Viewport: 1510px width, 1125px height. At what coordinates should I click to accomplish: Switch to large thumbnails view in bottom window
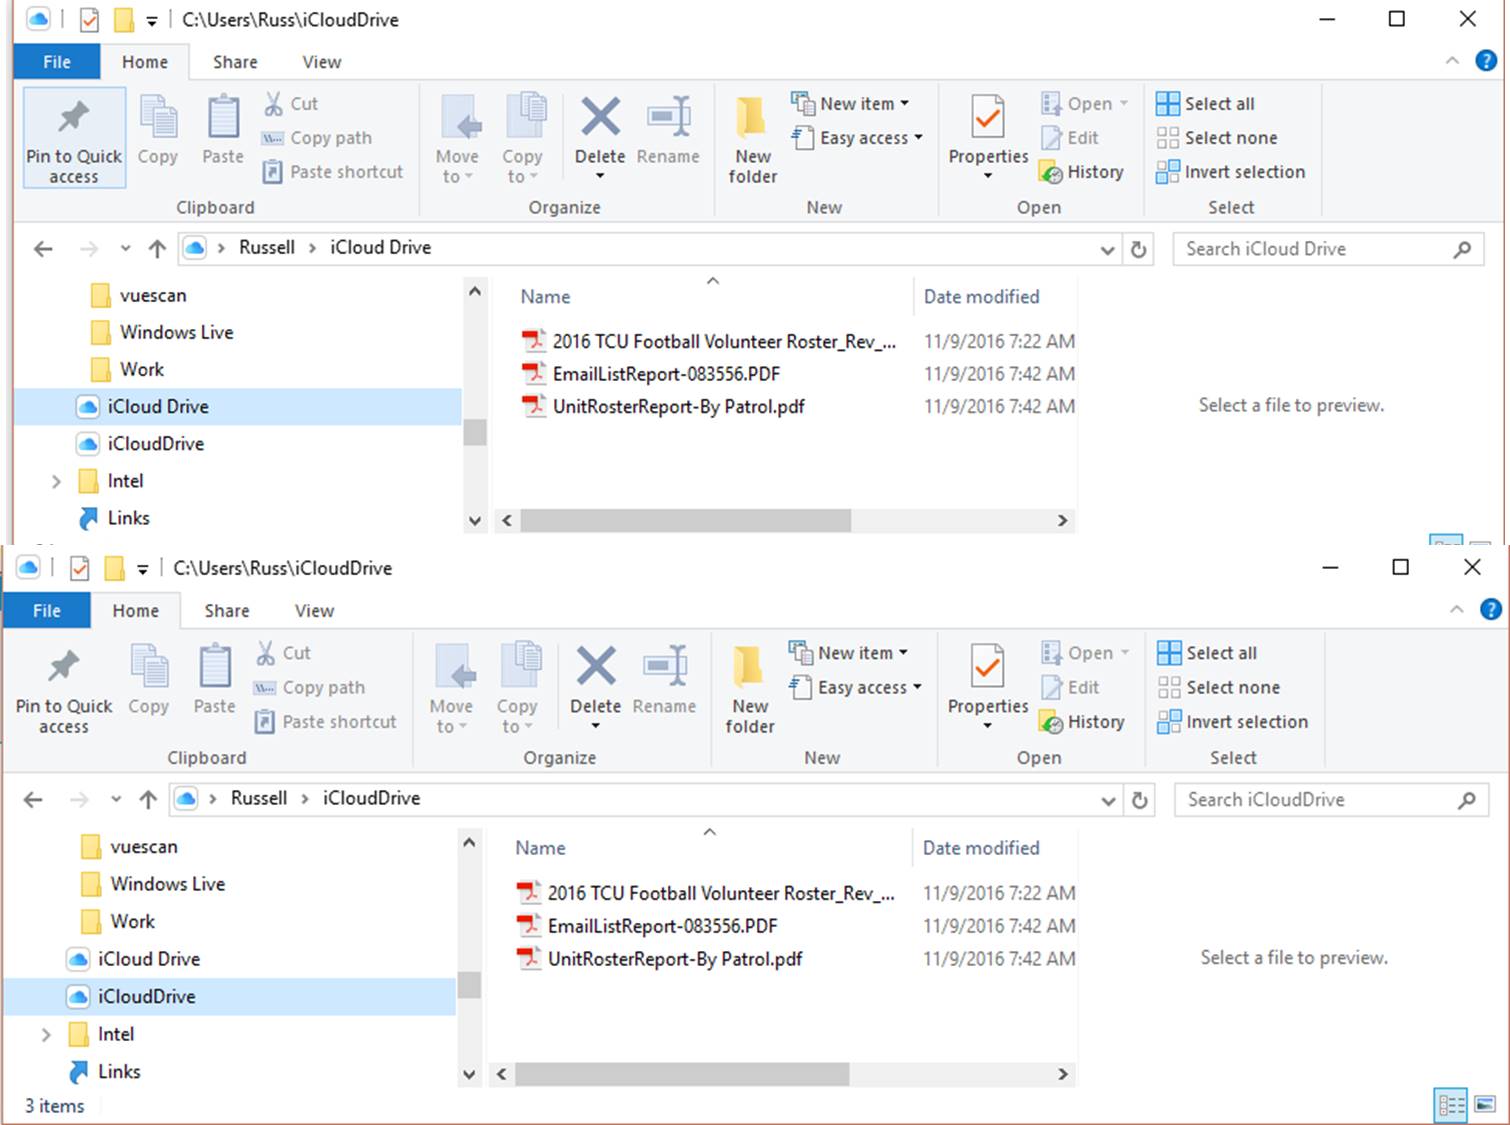coord(1485,1105)
